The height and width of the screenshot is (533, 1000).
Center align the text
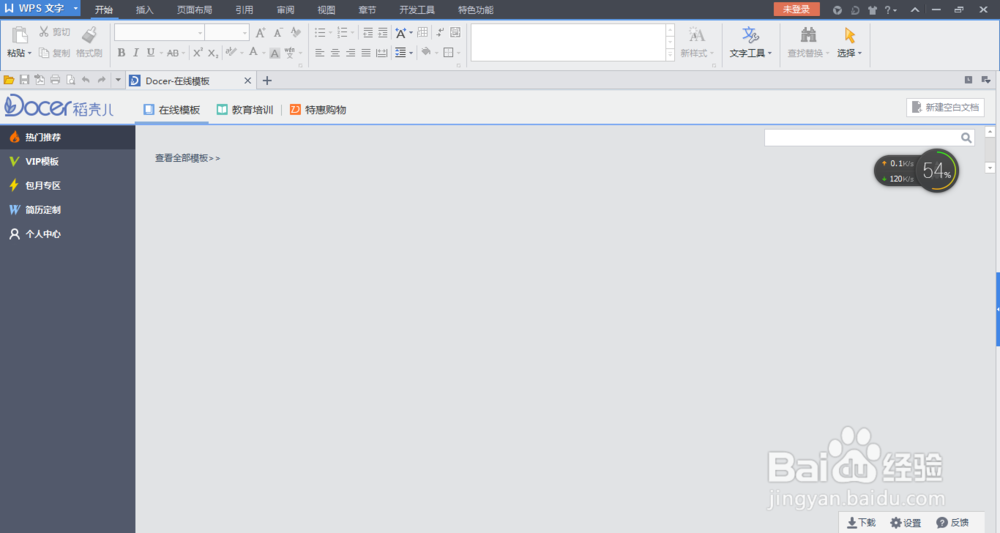coord(335,53)
